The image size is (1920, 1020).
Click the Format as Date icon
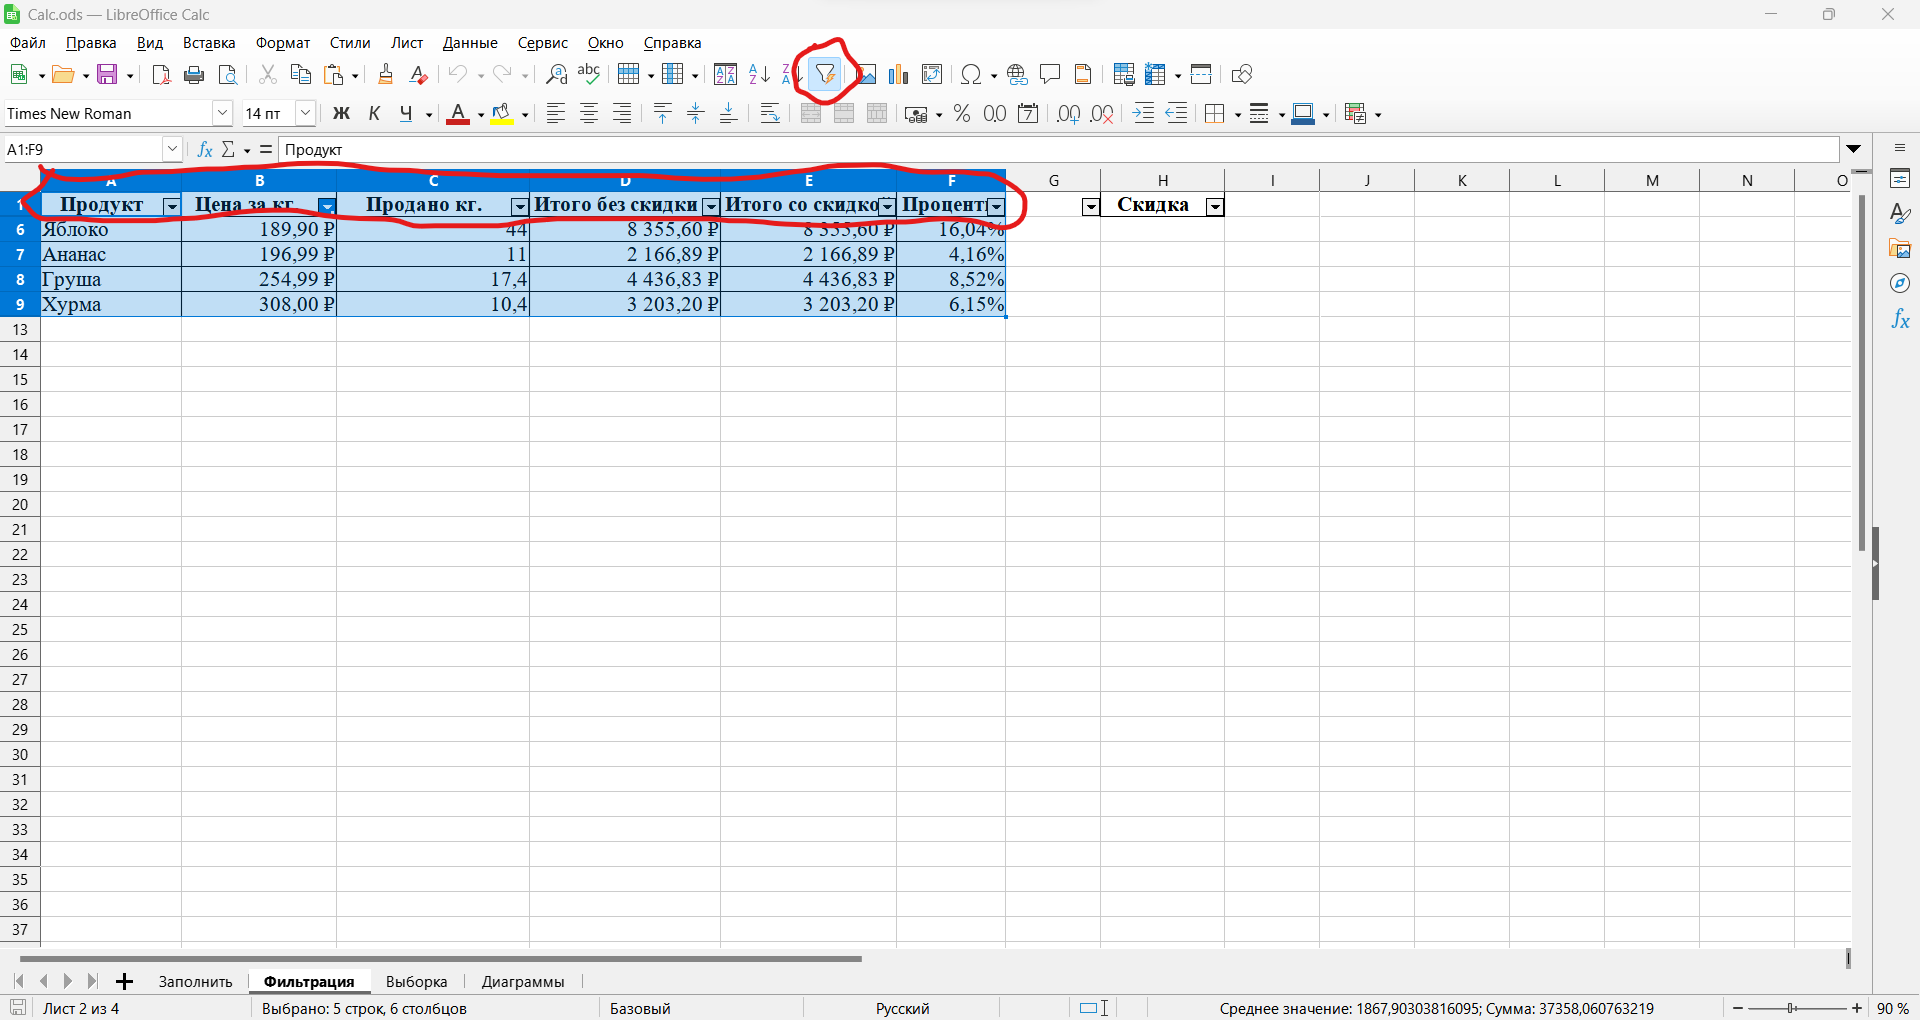pos(1028,113)
